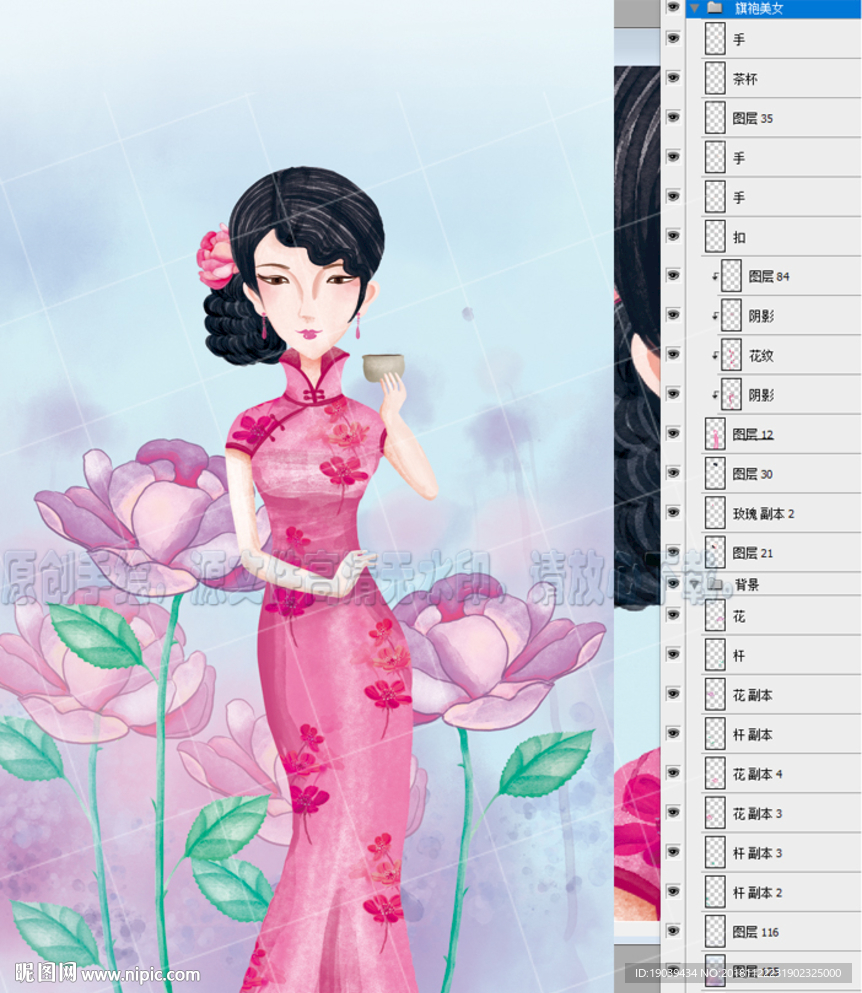Select the layer named 图层 12
The image size is (862, 993).
point(753,434)
